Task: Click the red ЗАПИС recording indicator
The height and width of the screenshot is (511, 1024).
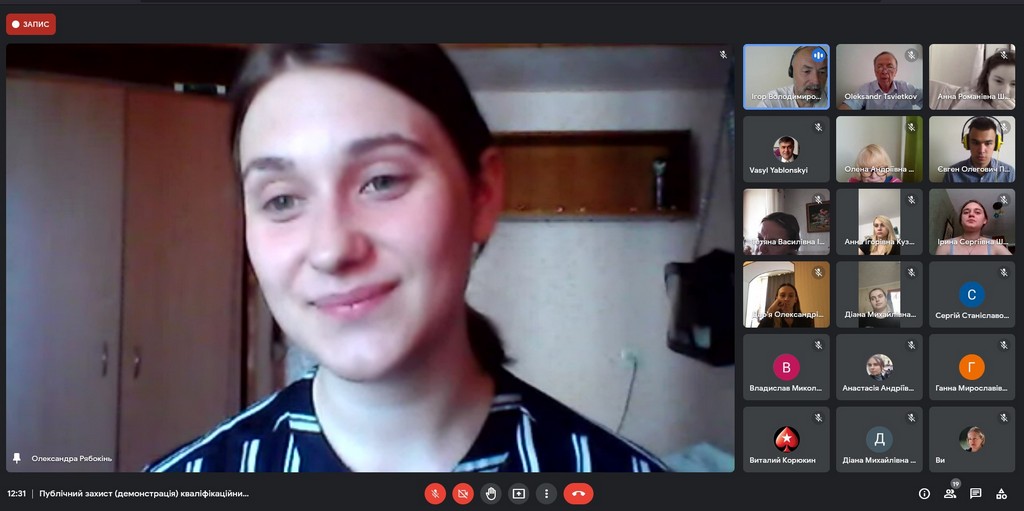Action: click(31, 24)
